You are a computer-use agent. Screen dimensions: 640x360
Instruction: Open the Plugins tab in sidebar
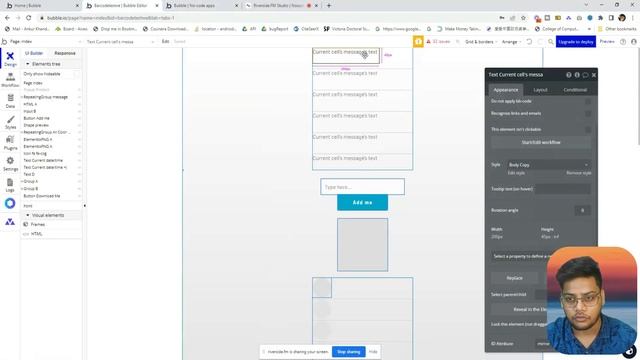[10, 143]
